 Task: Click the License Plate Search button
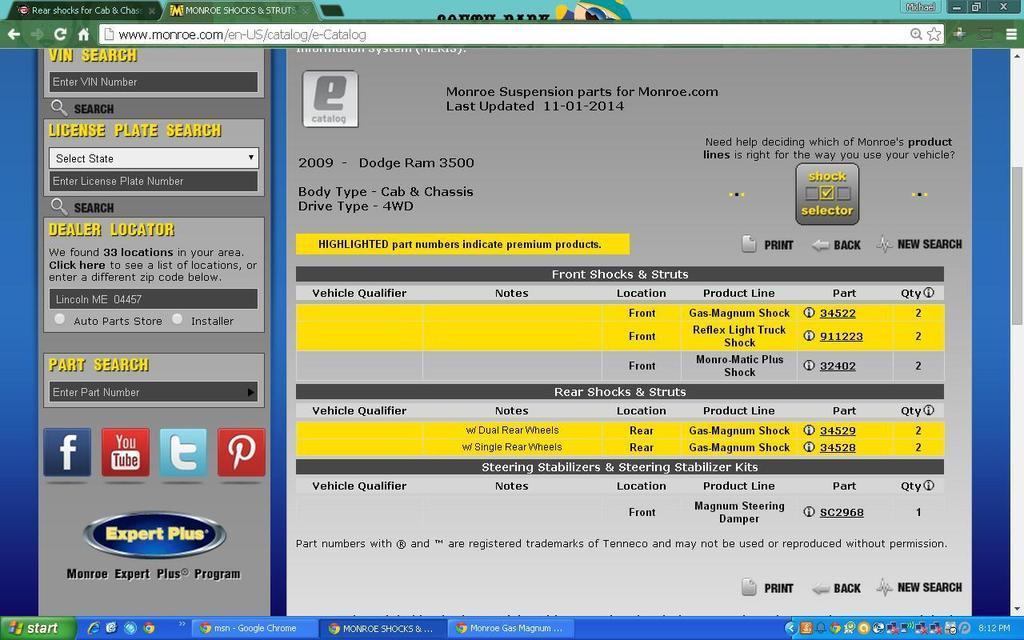click(82, 207)
